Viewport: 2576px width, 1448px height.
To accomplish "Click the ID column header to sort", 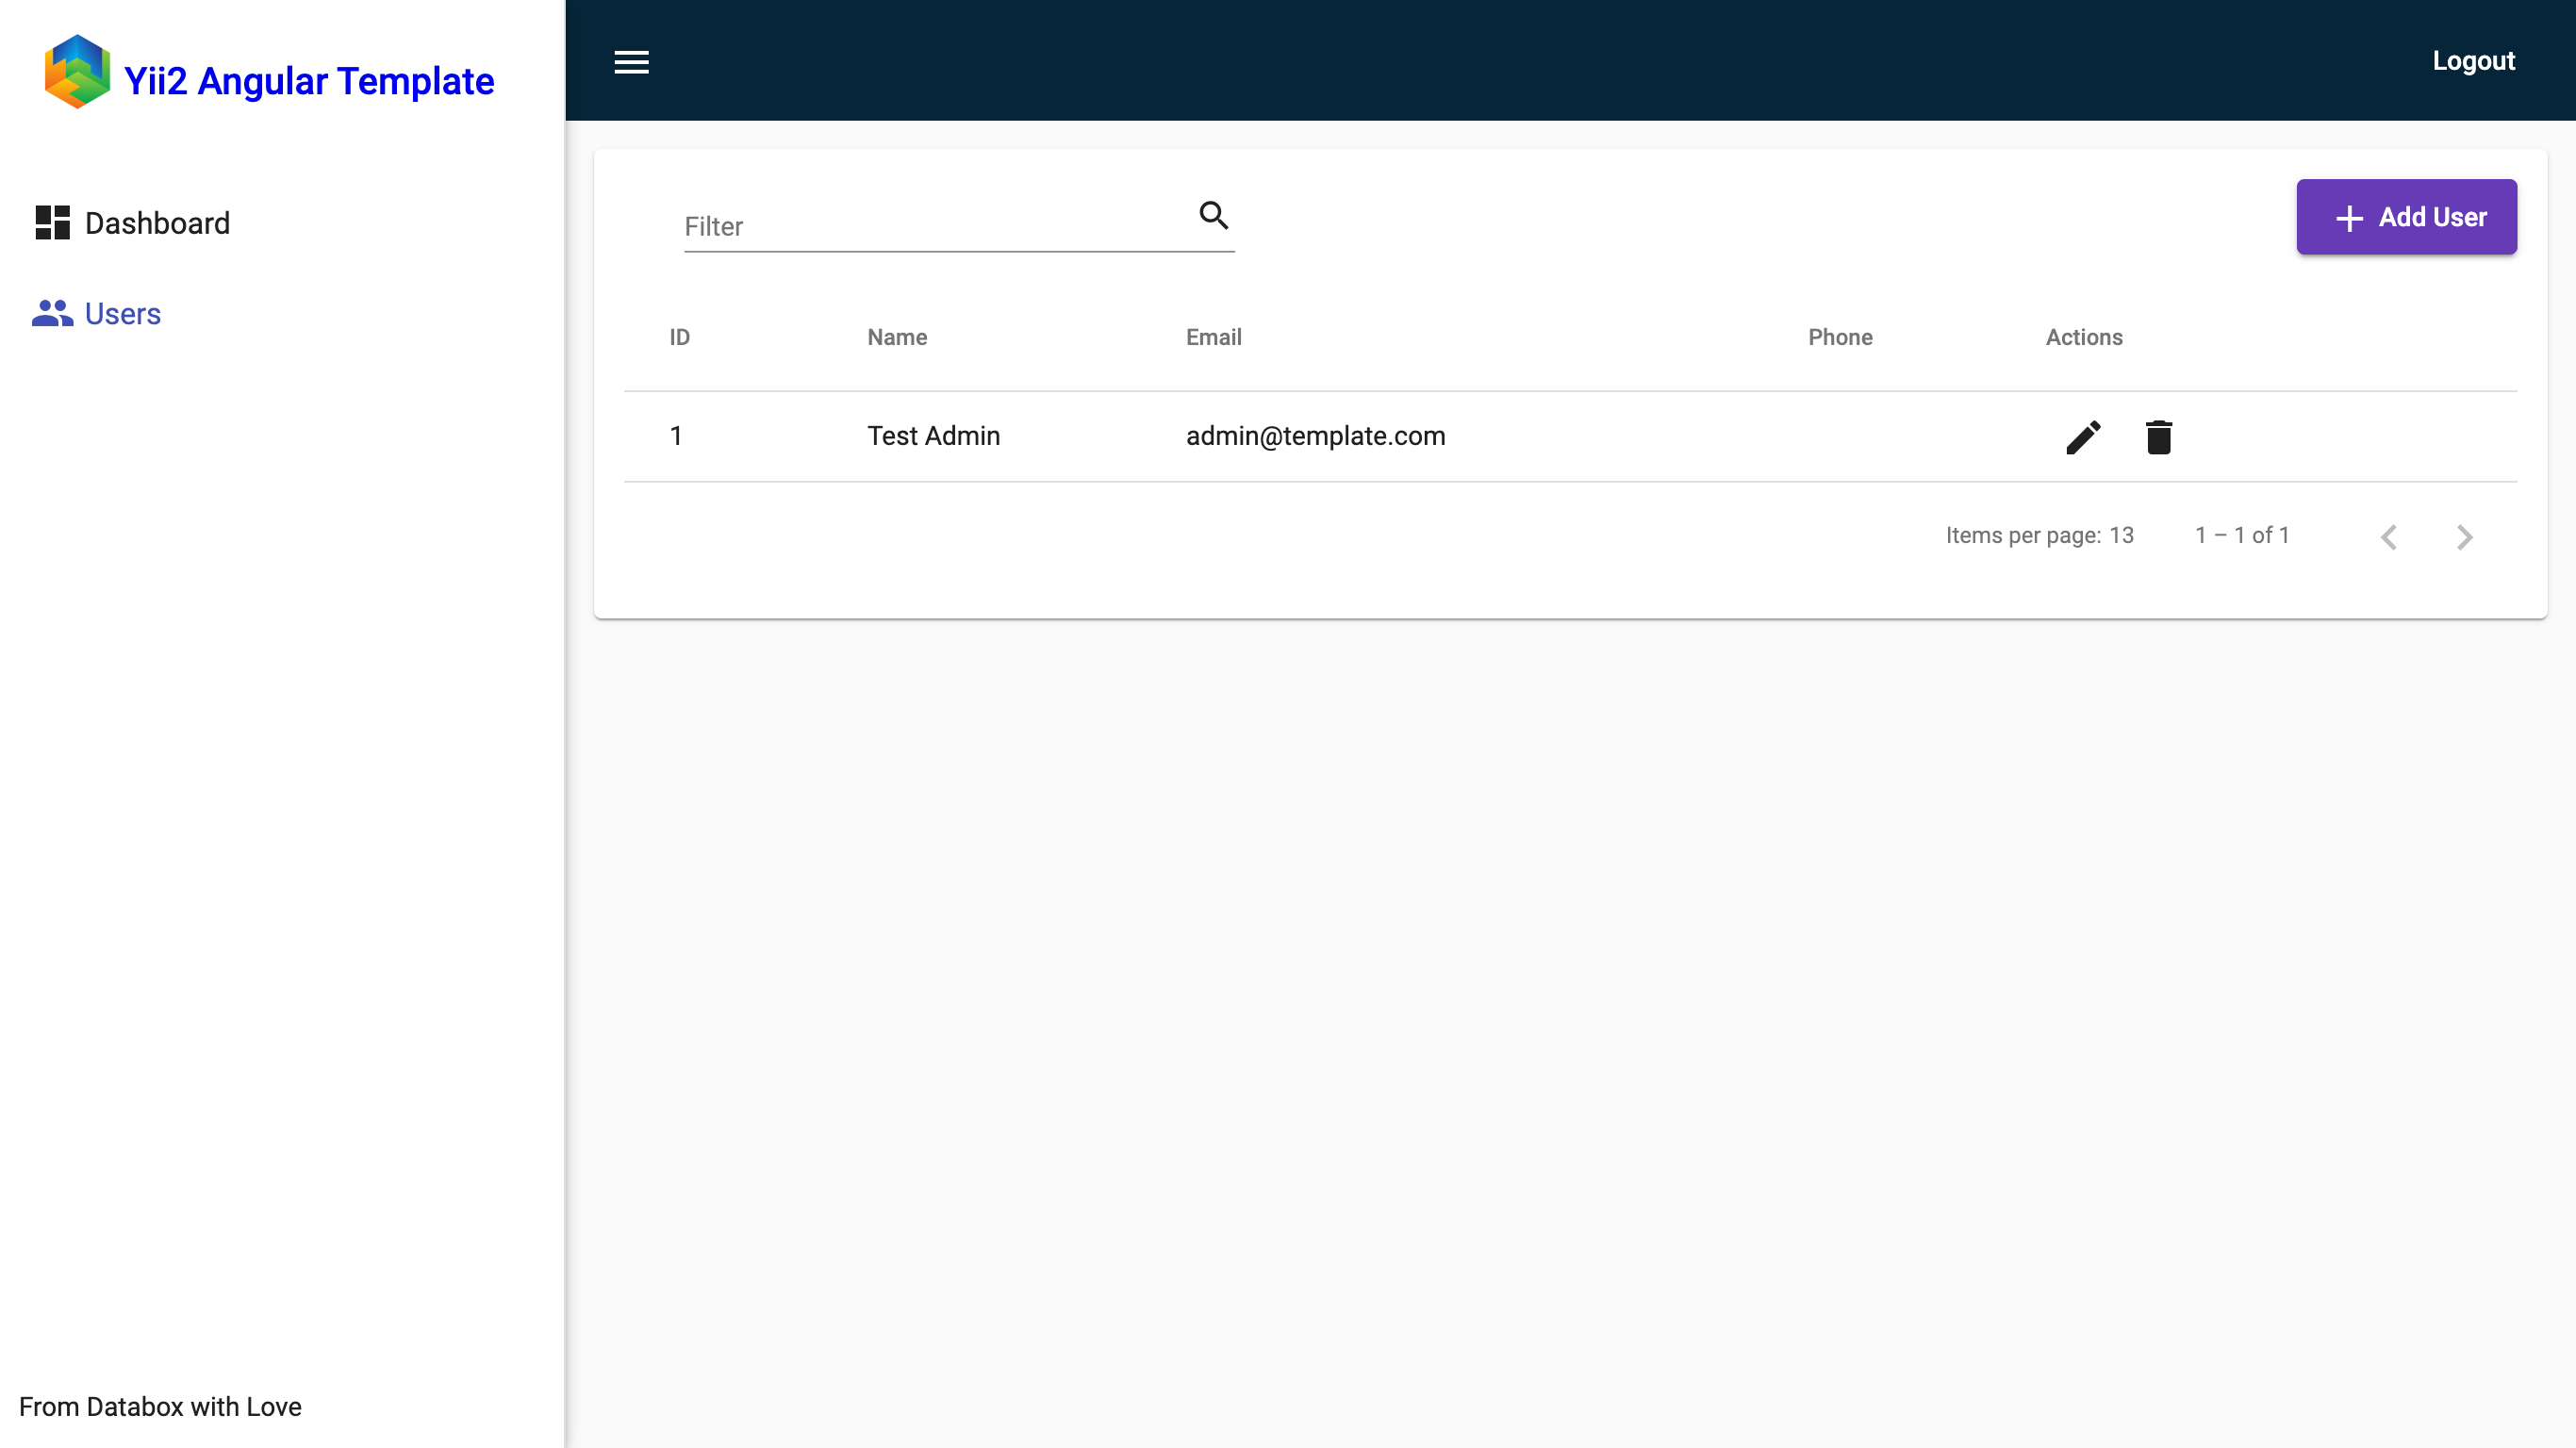I will coord(681,337).
